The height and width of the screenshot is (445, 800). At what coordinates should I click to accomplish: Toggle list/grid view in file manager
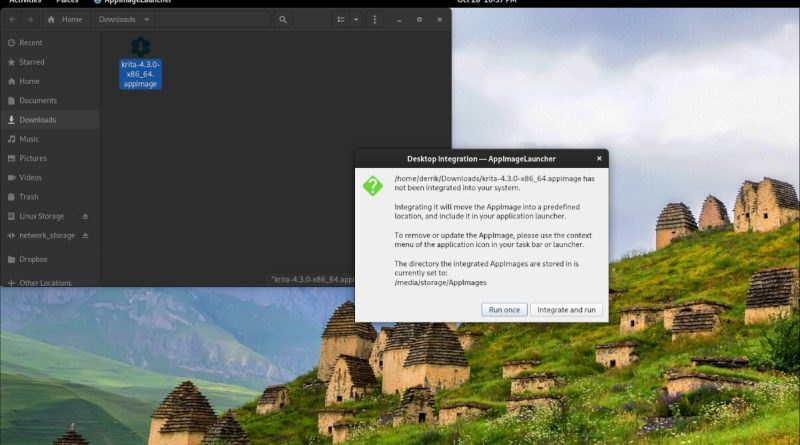coord(340,19)
